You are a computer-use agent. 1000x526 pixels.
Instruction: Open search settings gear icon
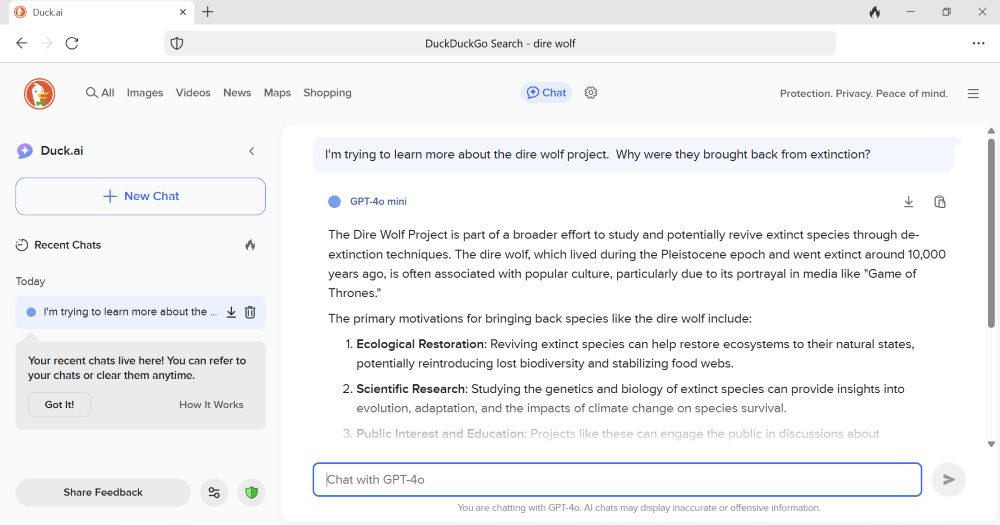(591, 93)
